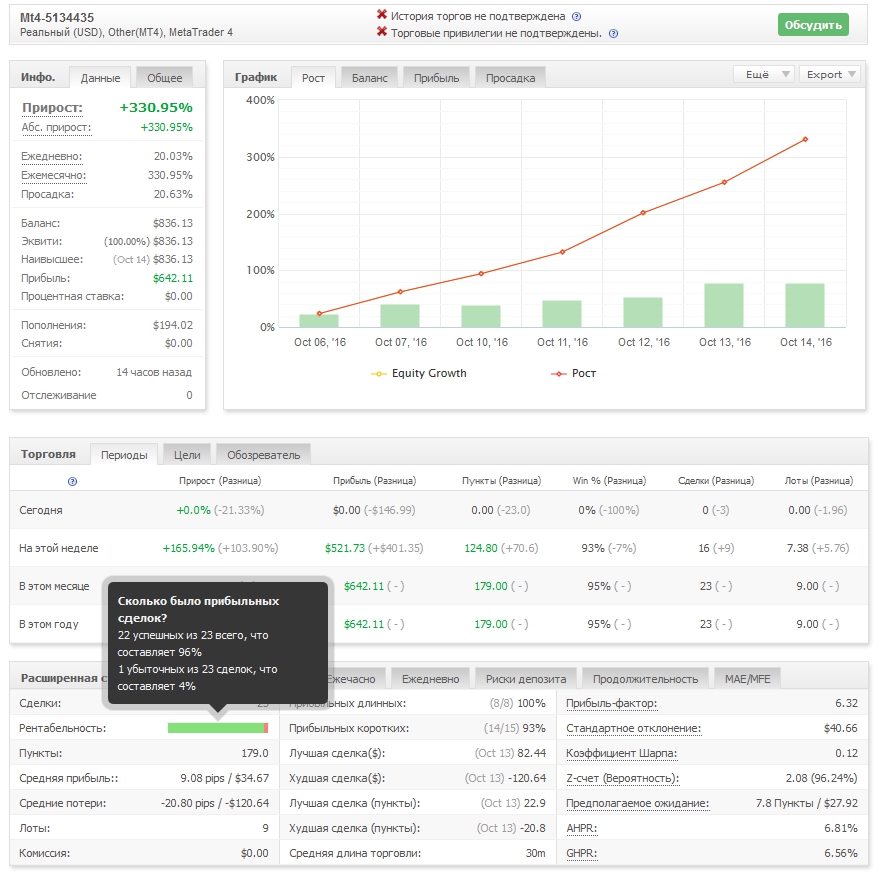Select the Просадка chart tab
The image size is (882, 879).
[510, 78]
